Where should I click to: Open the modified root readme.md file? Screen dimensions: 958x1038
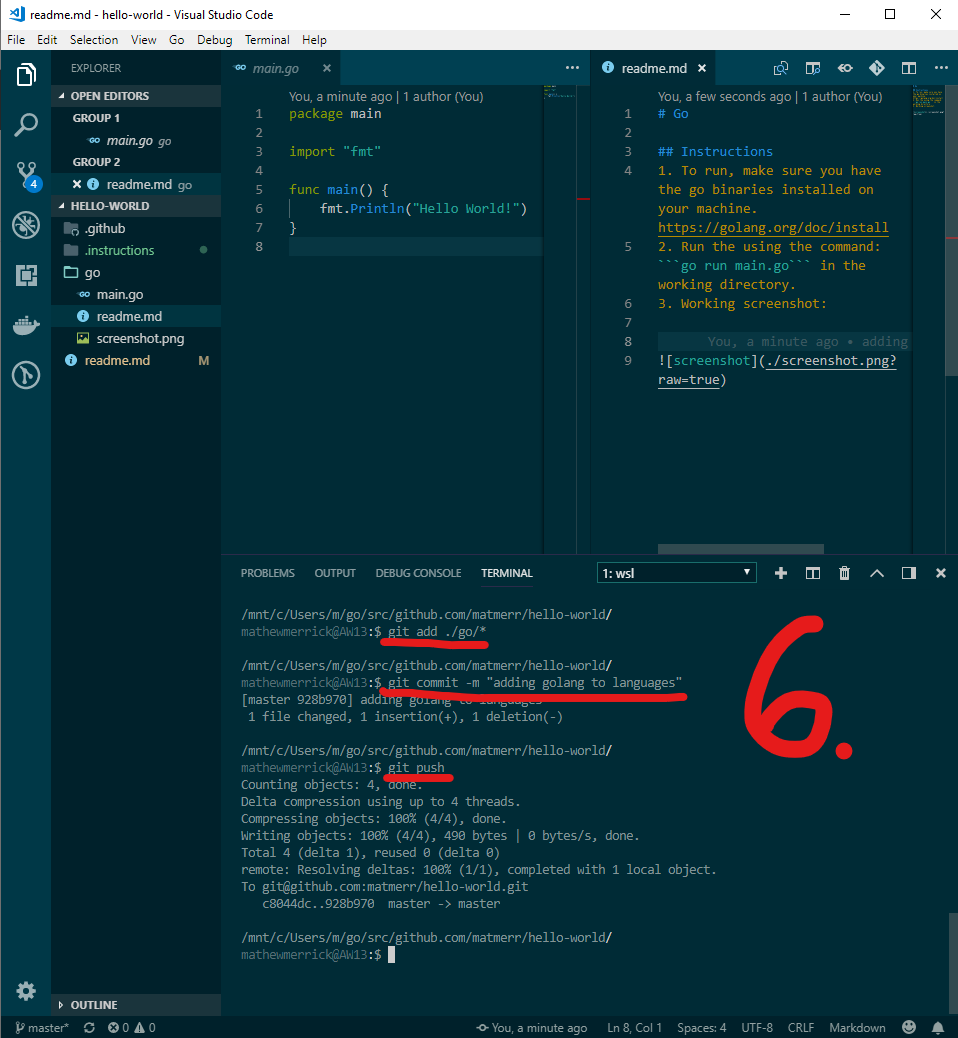click(x=136, y=360)
